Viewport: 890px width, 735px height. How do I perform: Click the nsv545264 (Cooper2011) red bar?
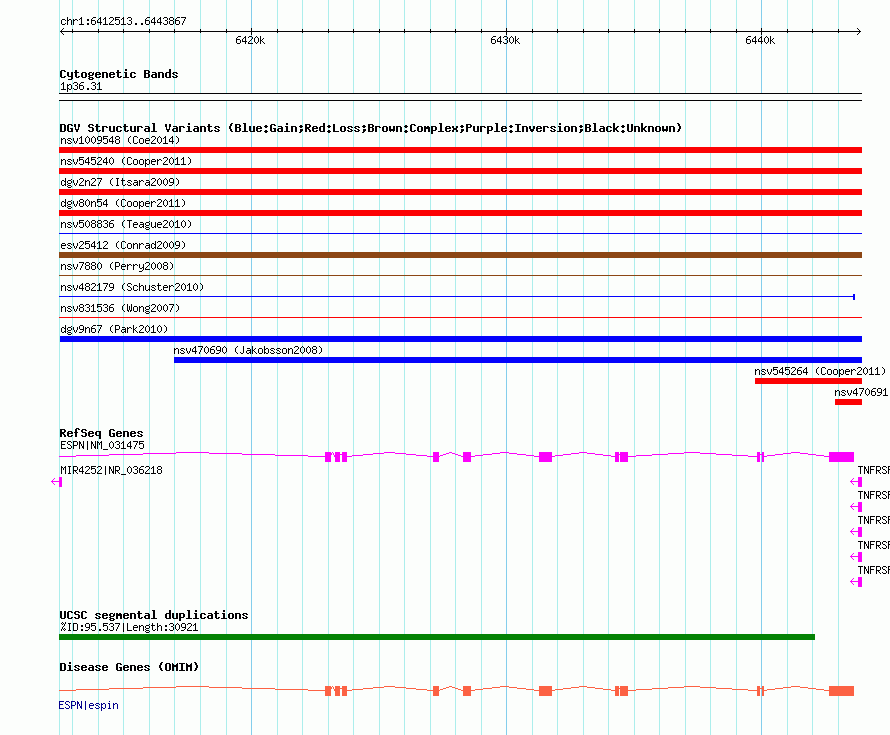tap(808, 381)
